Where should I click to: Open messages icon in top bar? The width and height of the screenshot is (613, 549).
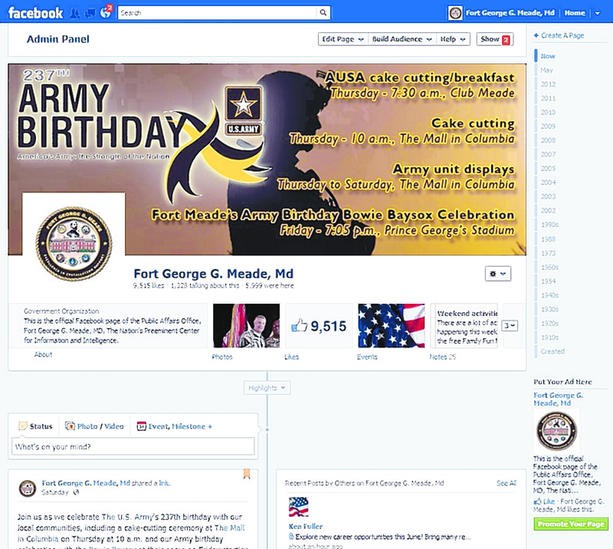tap(90, 13)
